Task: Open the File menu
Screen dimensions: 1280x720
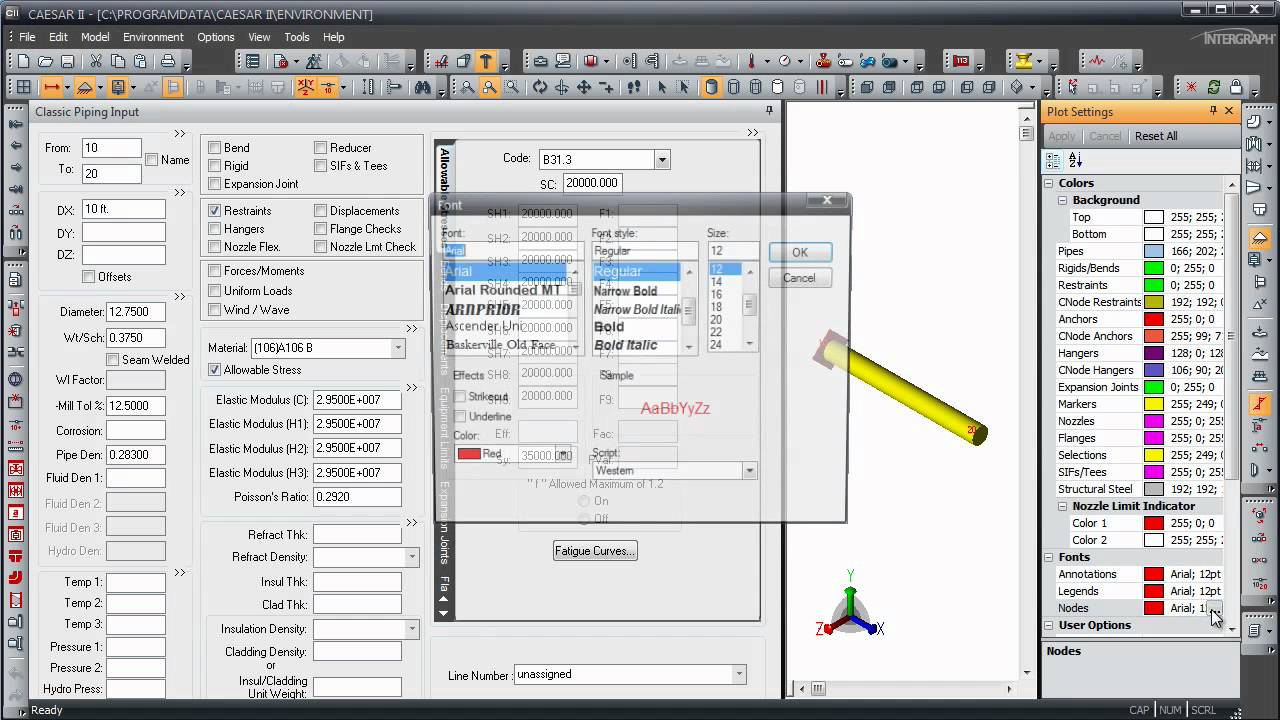Action: (x=27, y=37)
